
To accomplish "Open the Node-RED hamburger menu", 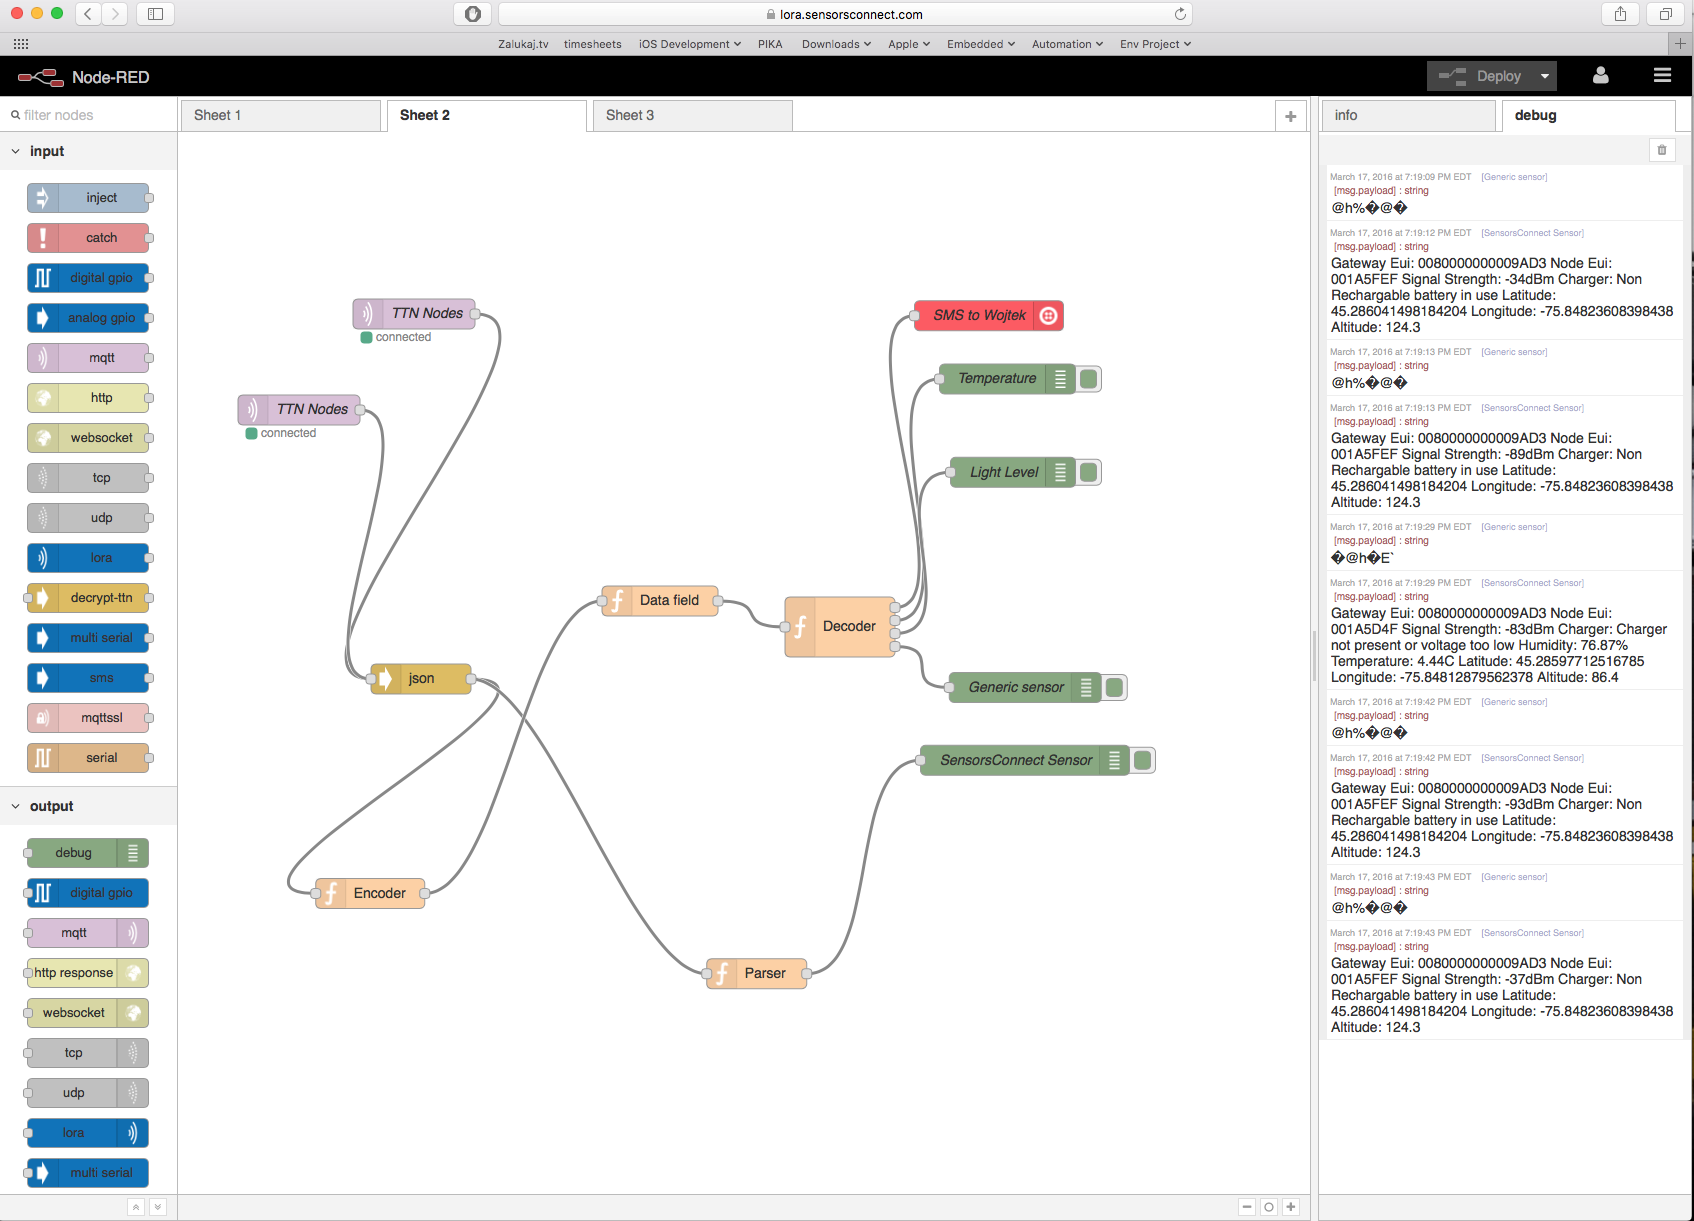I will point(1663,76).
